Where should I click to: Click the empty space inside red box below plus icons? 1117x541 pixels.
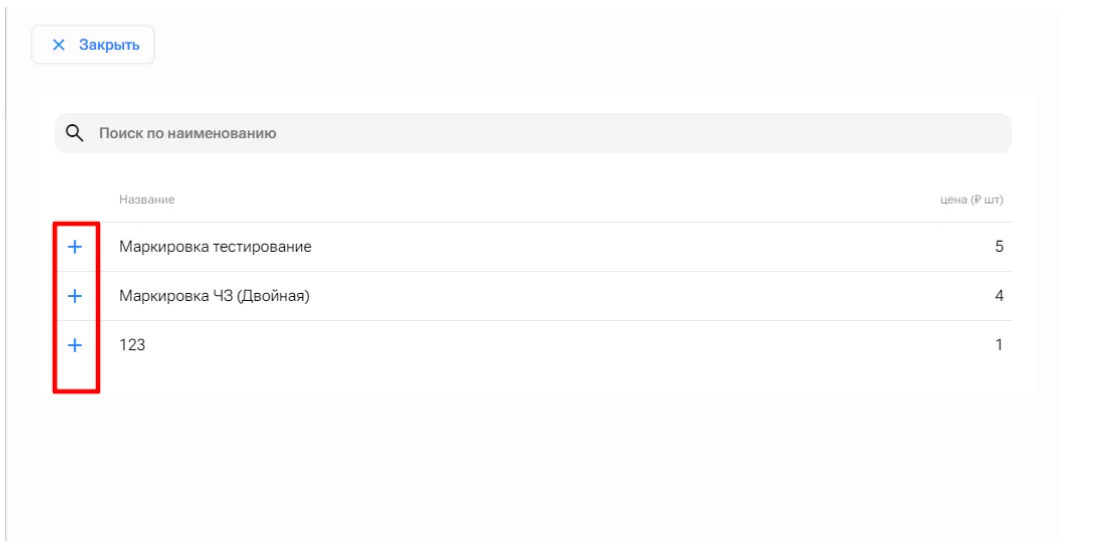click(x=76, y=375)
